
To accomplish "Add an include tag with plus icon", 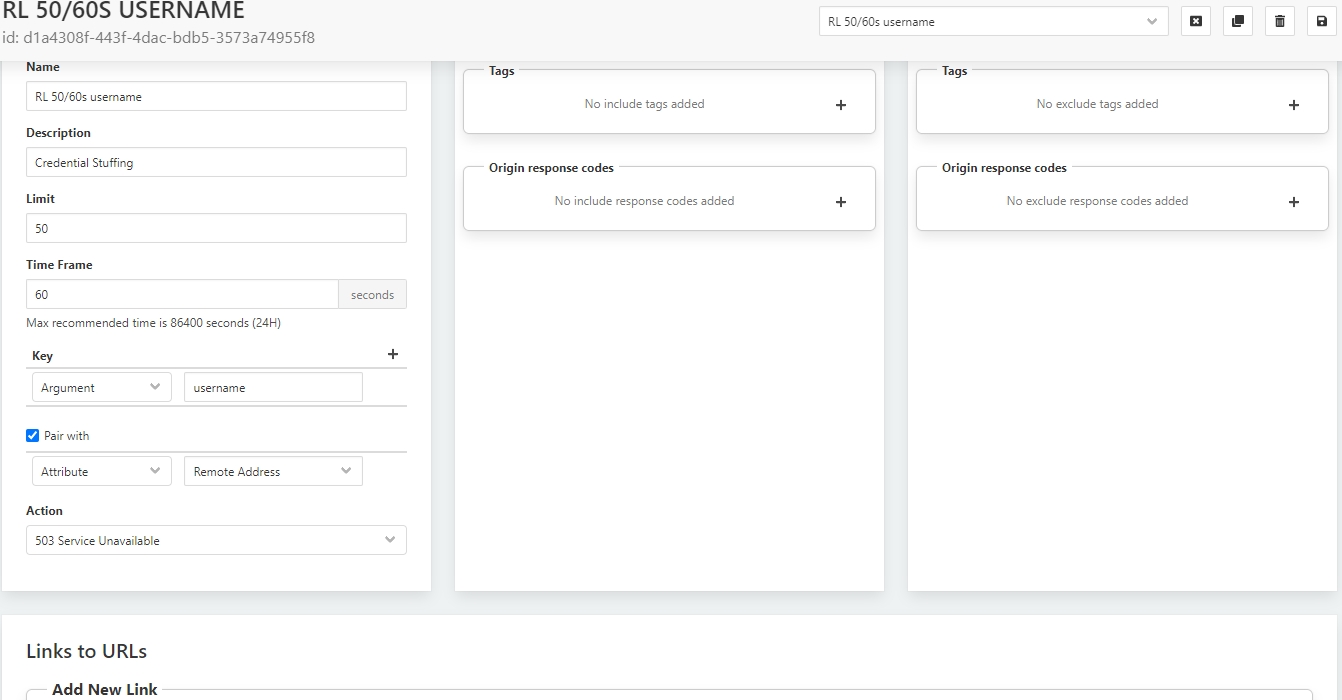I will click(840, 105).
